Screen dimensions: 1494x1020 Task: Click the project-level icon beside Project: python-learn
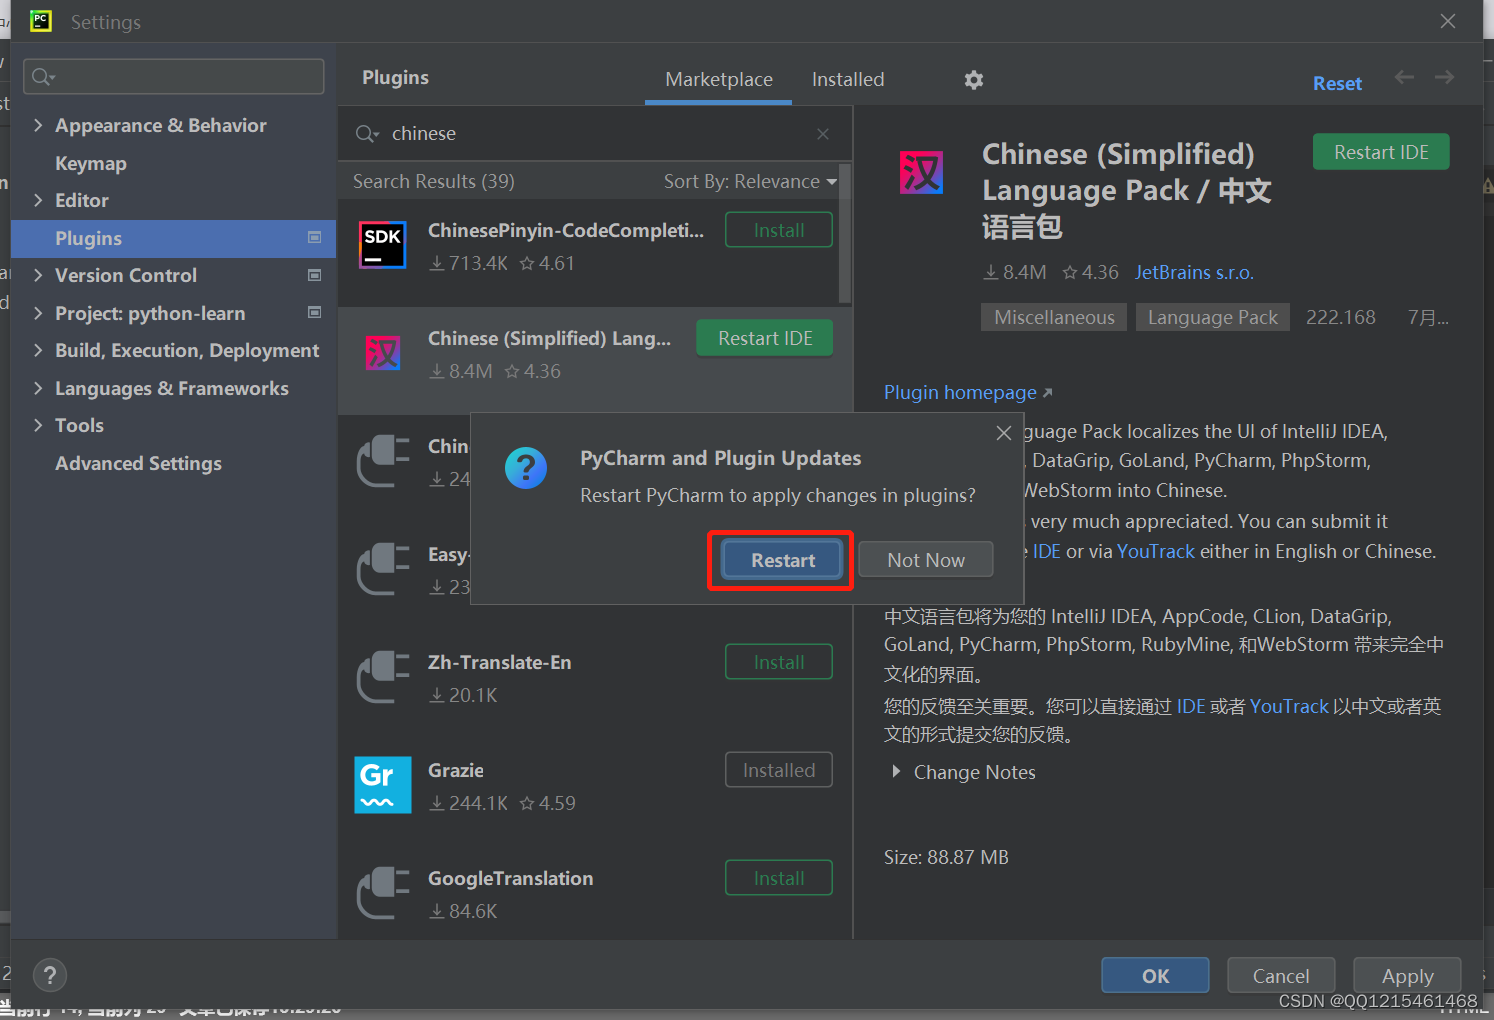click(315, 312)
